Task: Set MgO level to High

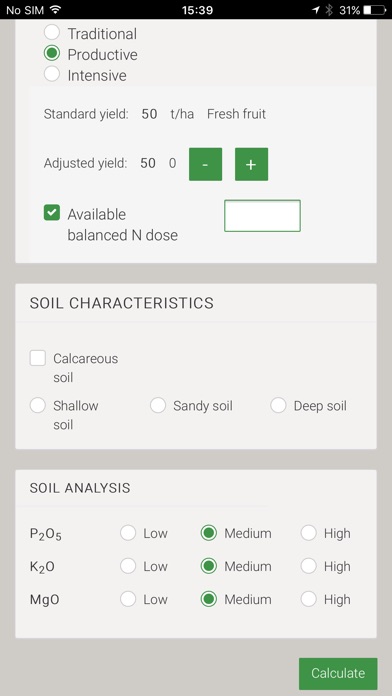Action: (309, 599)
